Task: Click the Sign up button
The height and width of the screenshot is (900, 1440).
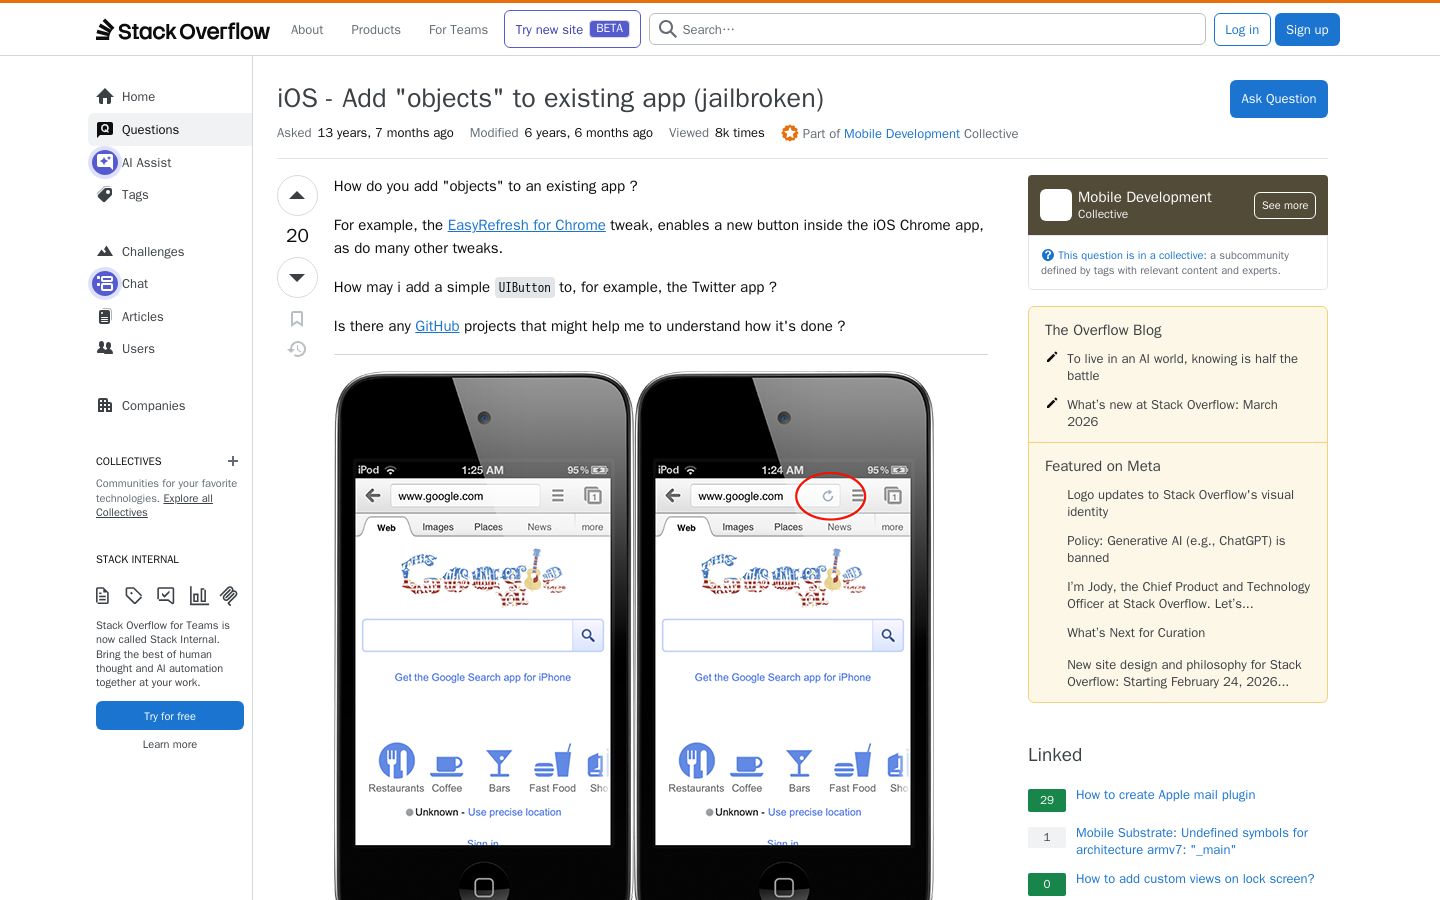Action: tap(1307, 30)
